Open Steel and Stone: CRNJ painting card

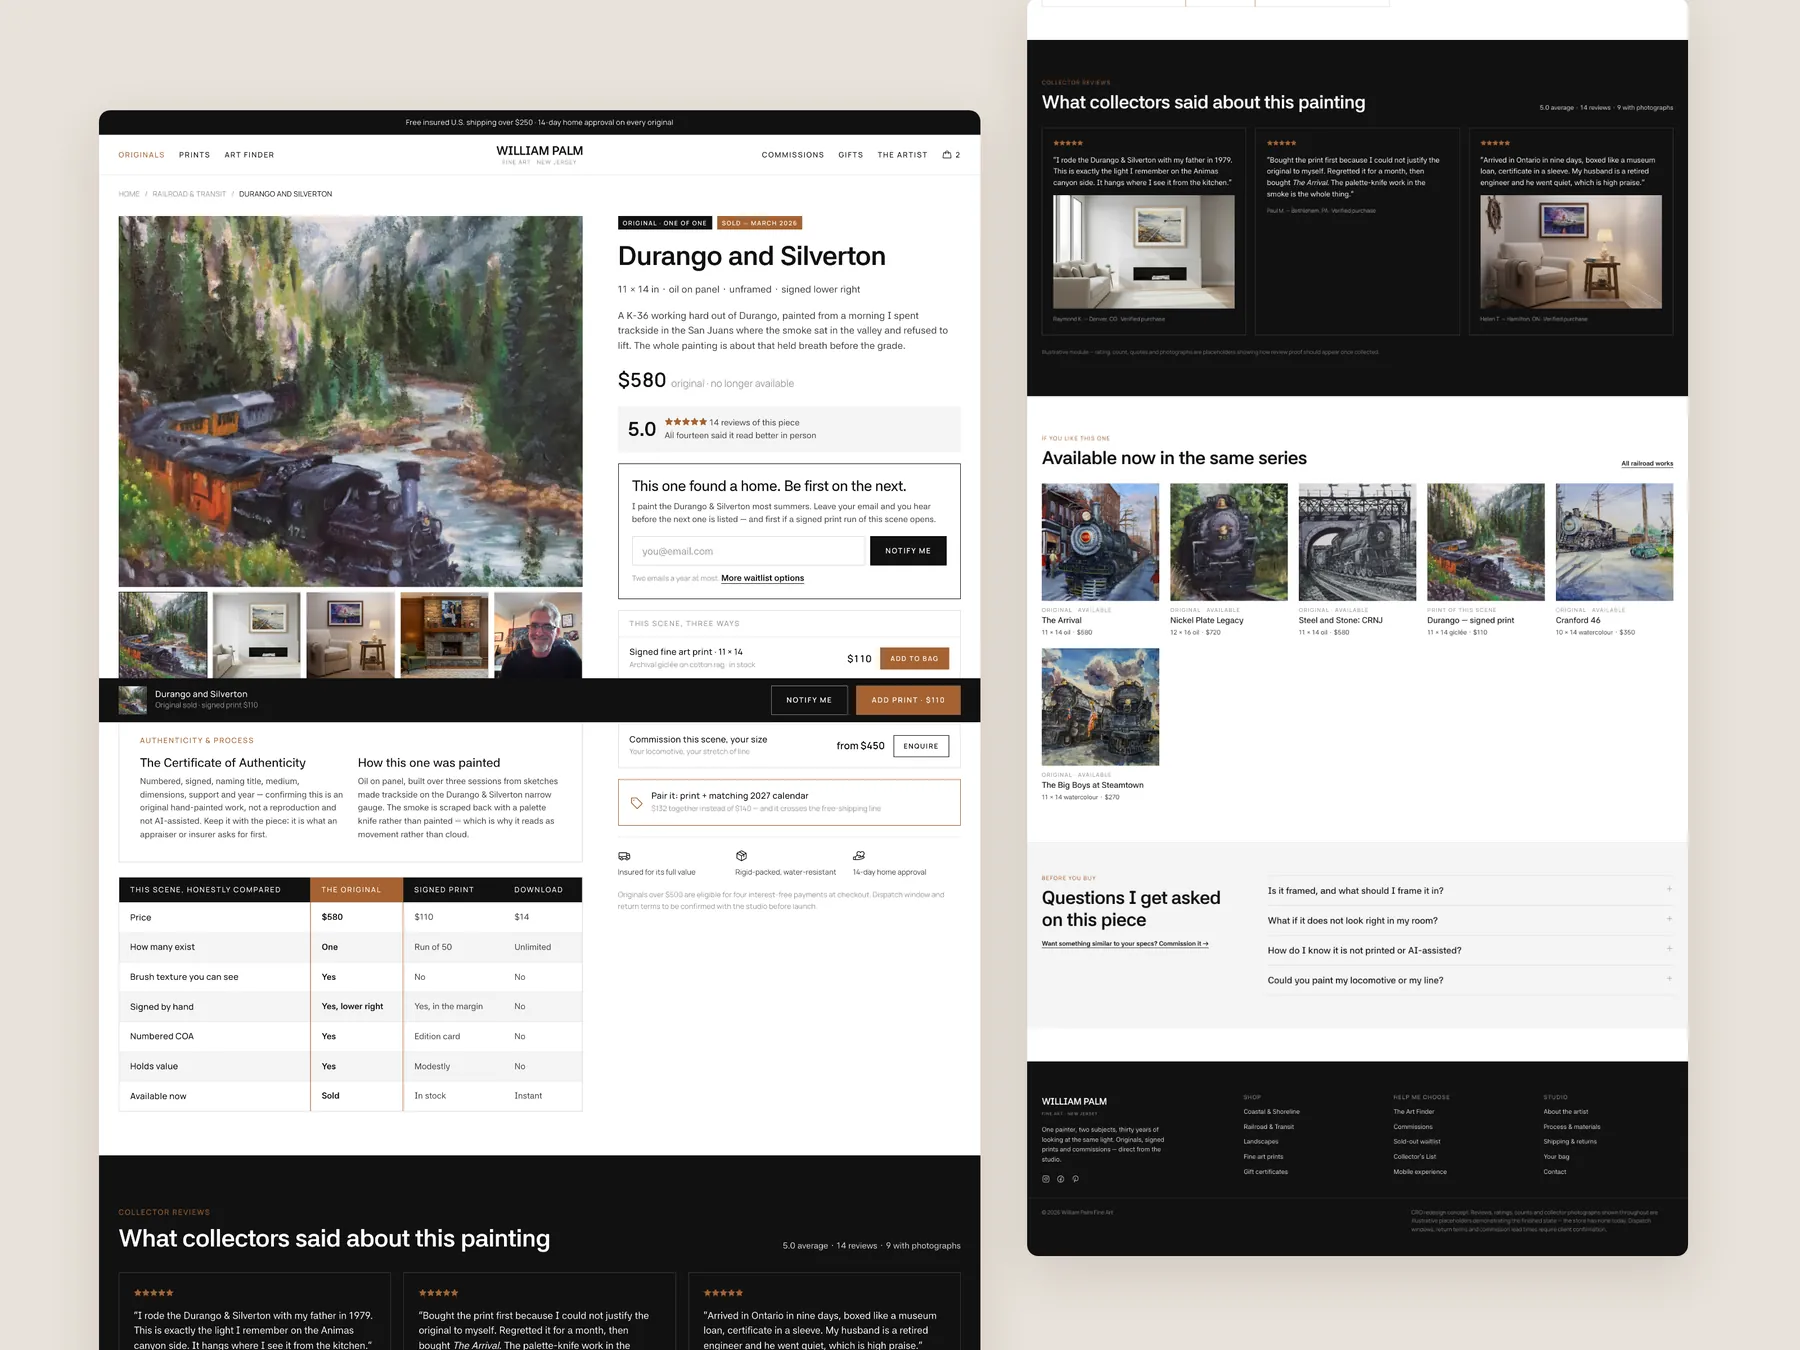tap(1357, 560)
